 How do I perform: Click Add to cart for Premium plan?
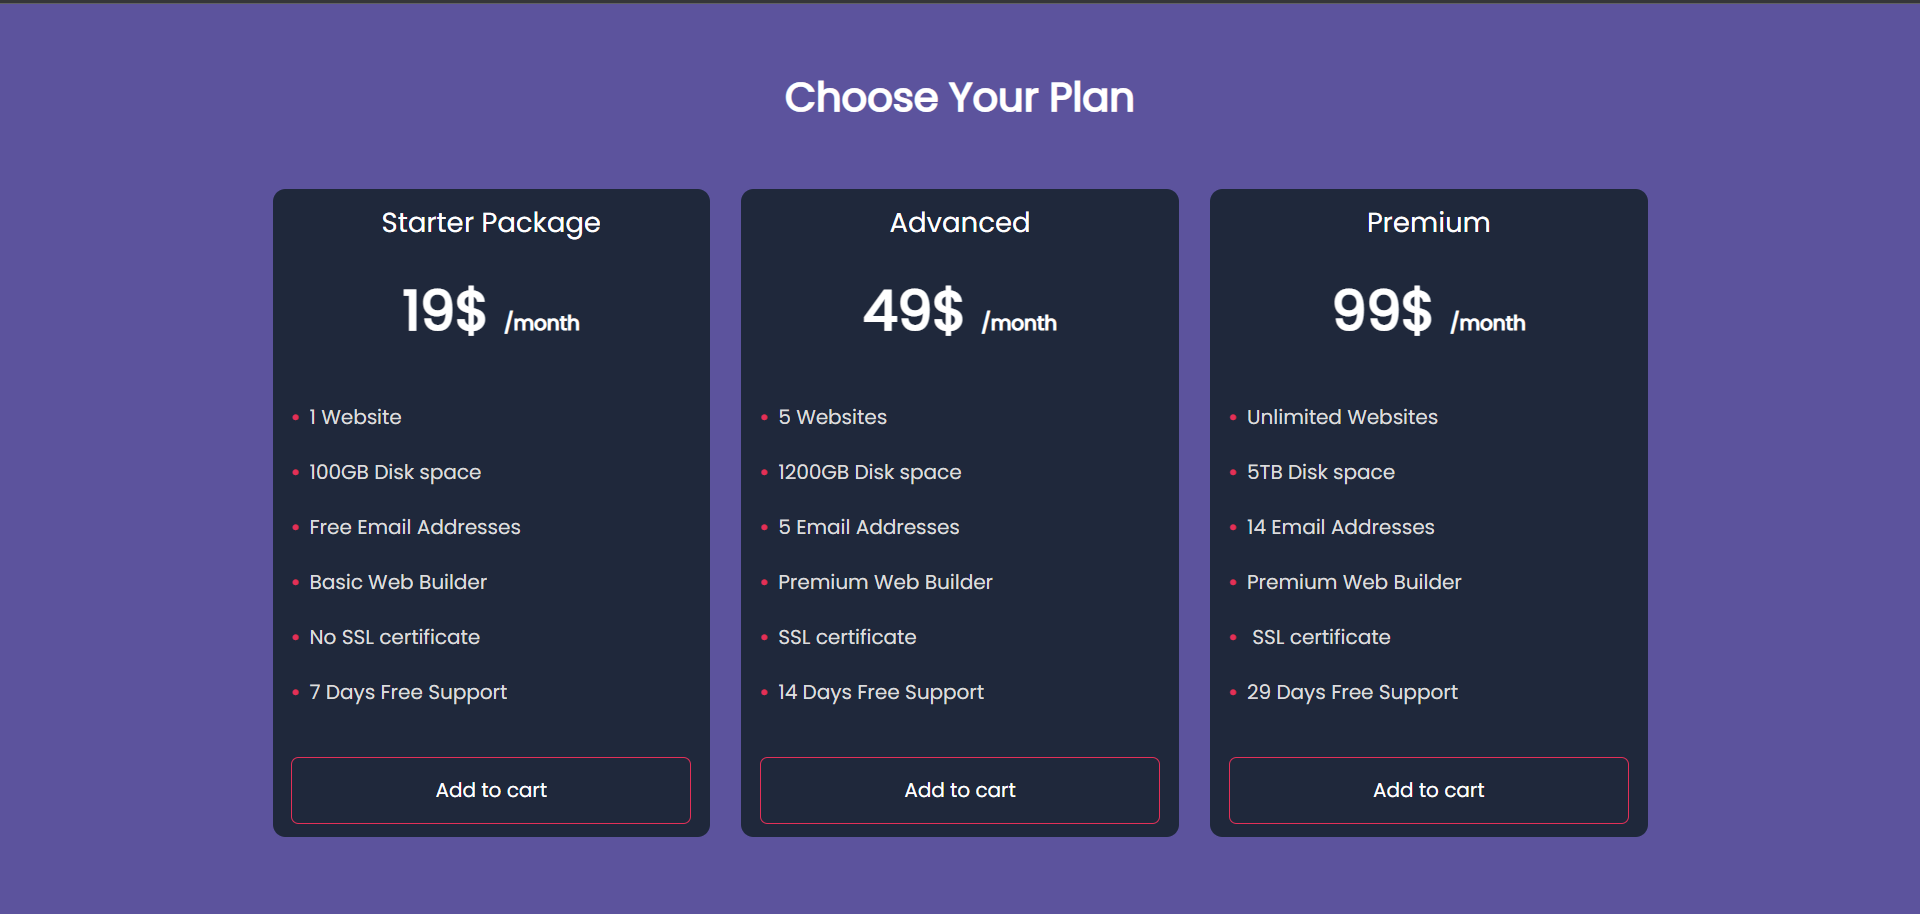(1428, 790)
